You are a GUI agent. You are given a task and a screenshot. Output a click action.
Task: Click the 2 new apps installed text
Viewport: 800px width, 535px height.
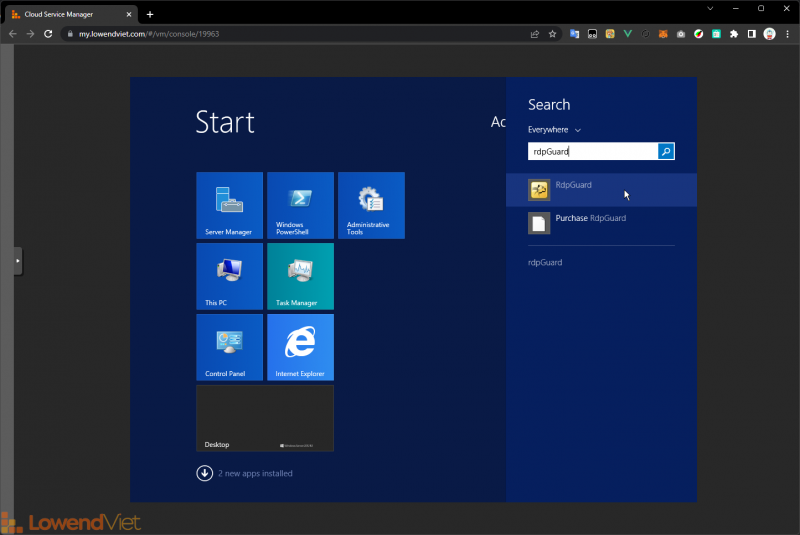[255, 473]
